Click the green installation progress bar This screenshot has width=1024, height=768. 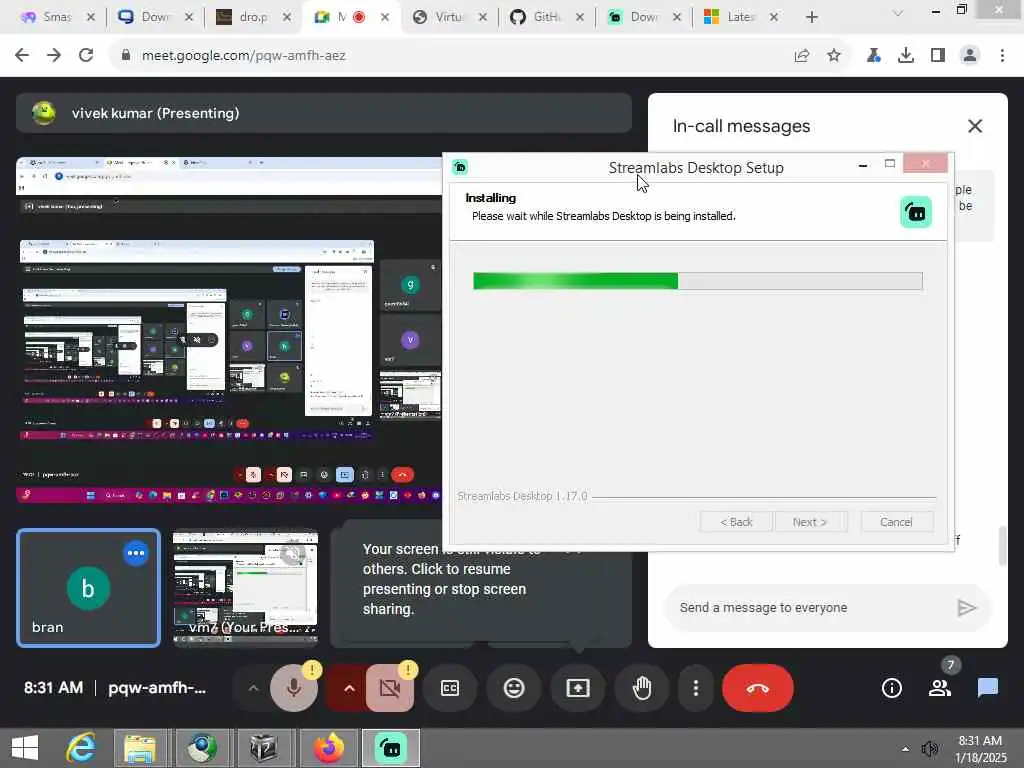click(x=697, y=281)
